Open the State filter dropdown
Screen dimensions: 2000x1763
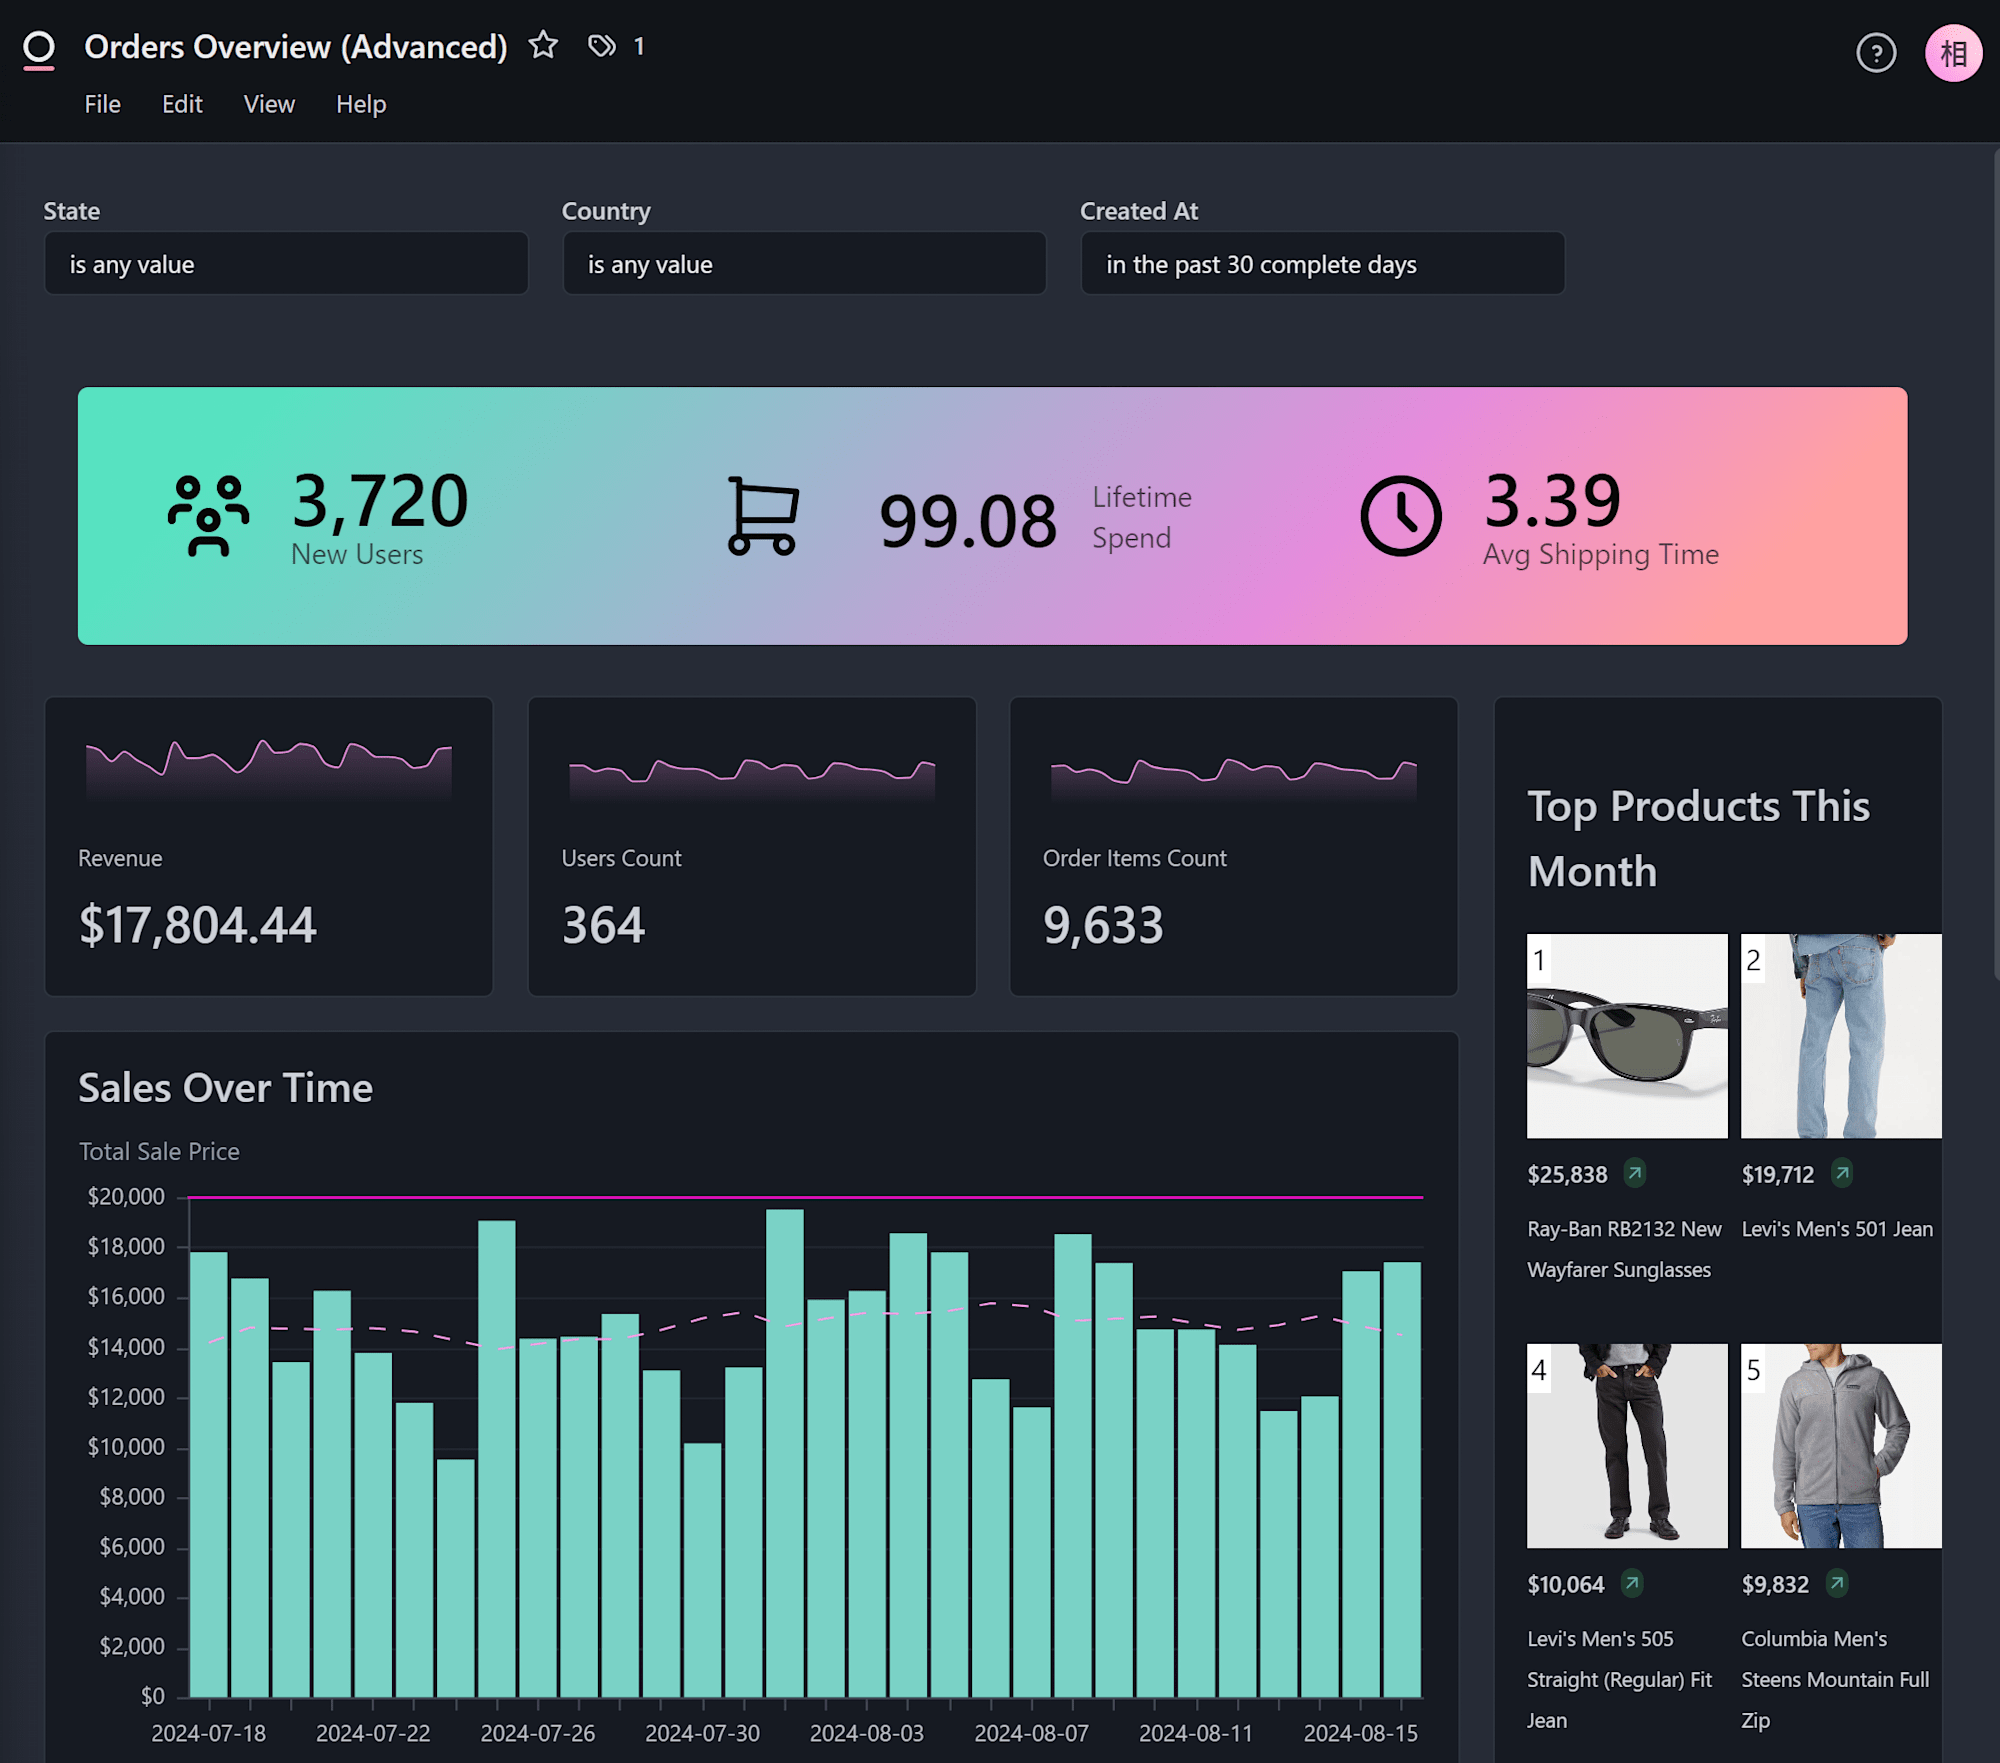(x=286, y=264)
